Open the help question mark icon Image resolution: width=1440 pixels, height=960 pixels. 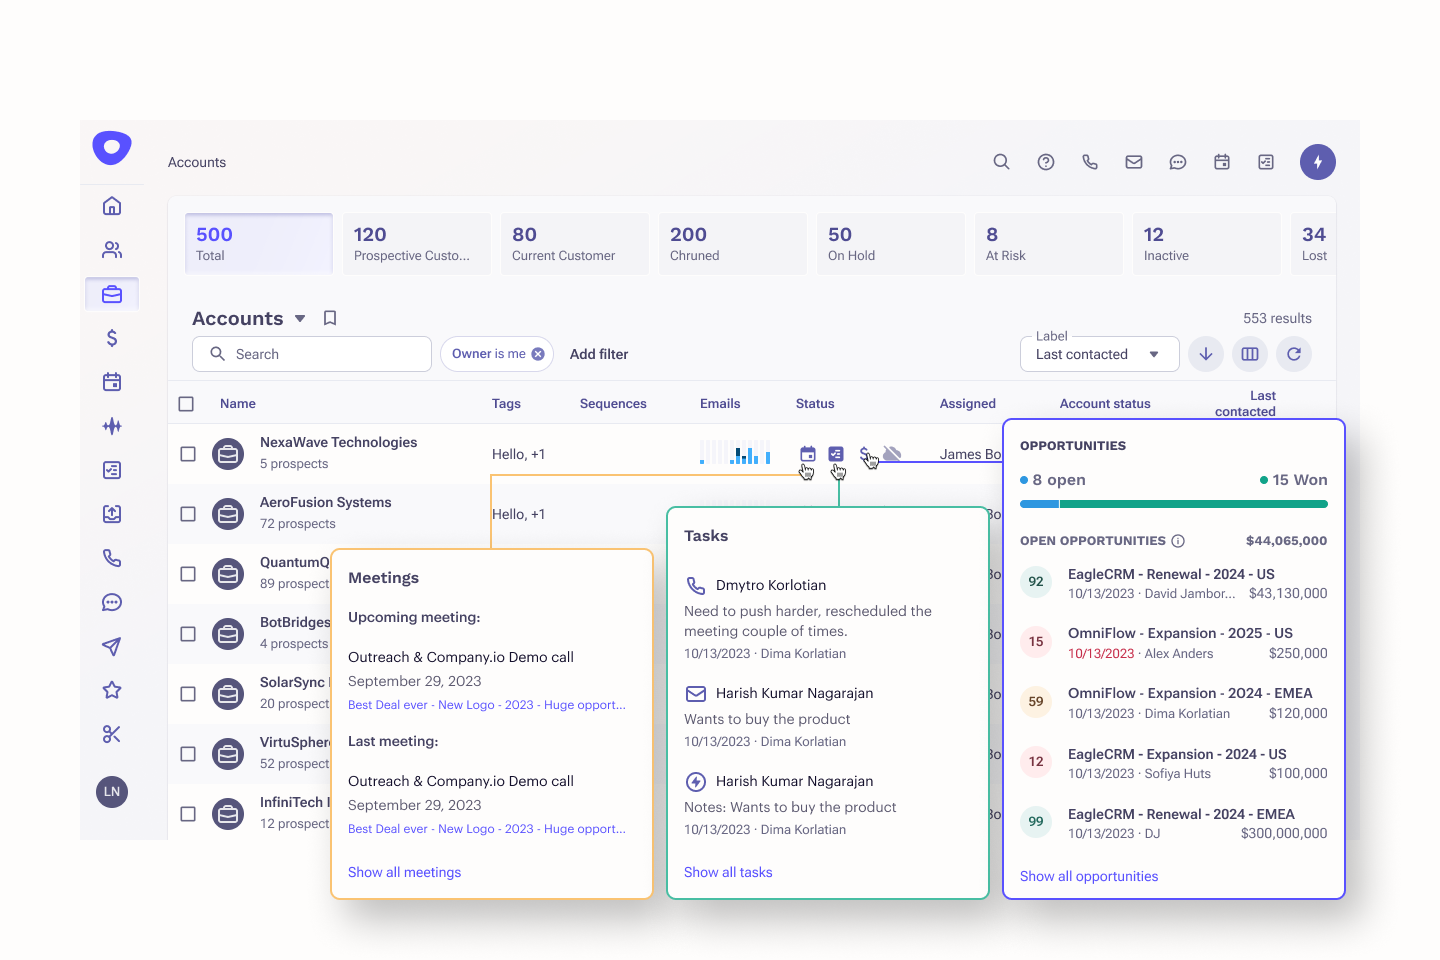(x=1046, y=162)
